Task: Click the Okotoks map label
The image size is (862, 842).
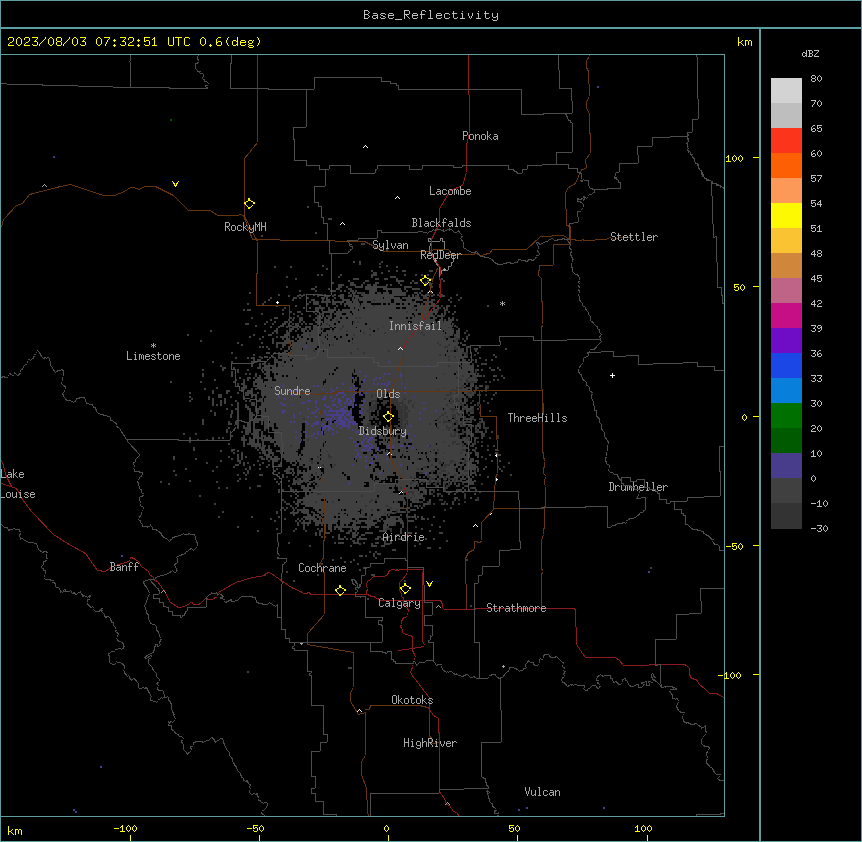Action: (x=412, y=700)
